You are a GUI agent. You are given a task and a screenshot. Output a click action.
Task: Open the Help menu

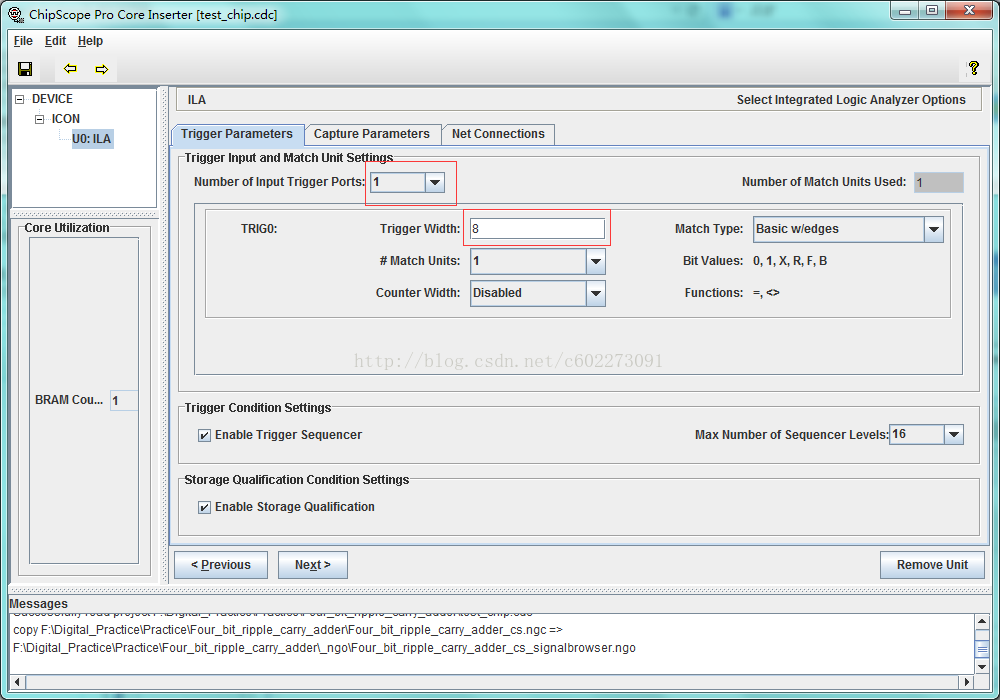coord(90,41)
